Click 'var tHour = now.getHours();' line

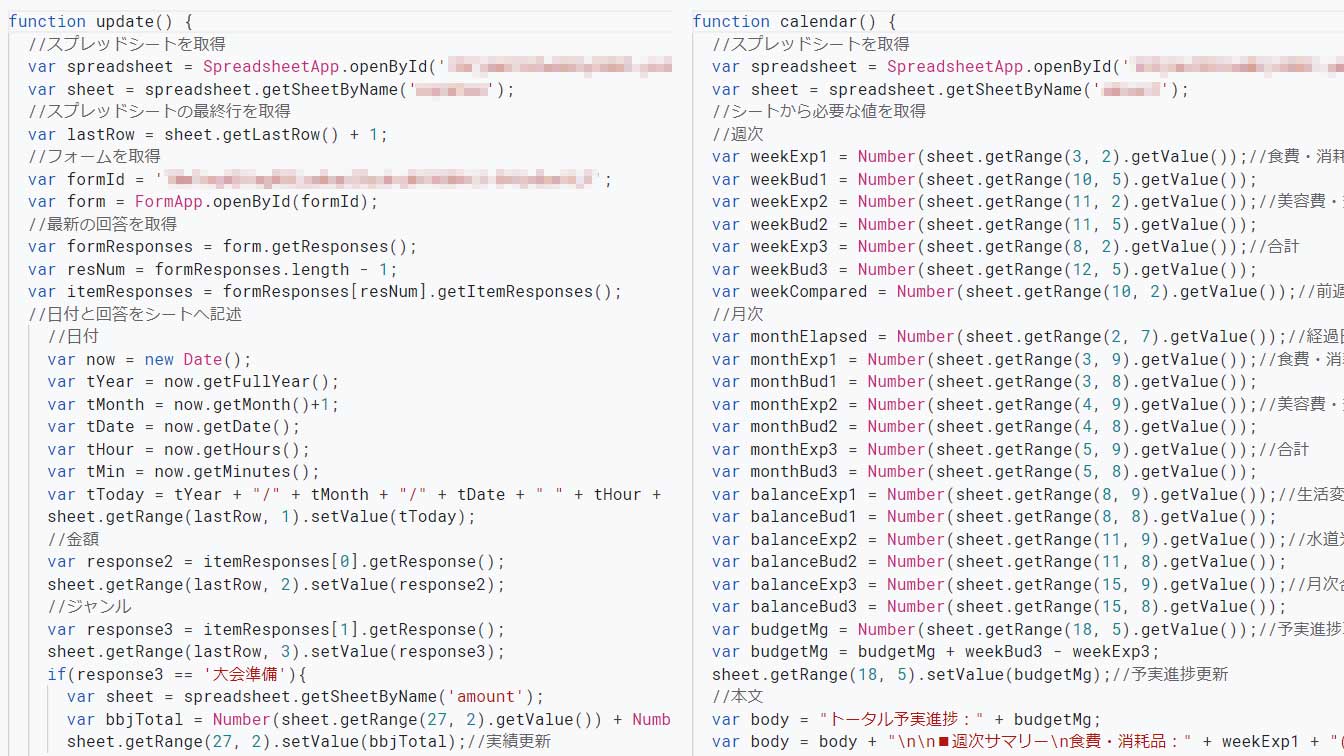[179, 449]
